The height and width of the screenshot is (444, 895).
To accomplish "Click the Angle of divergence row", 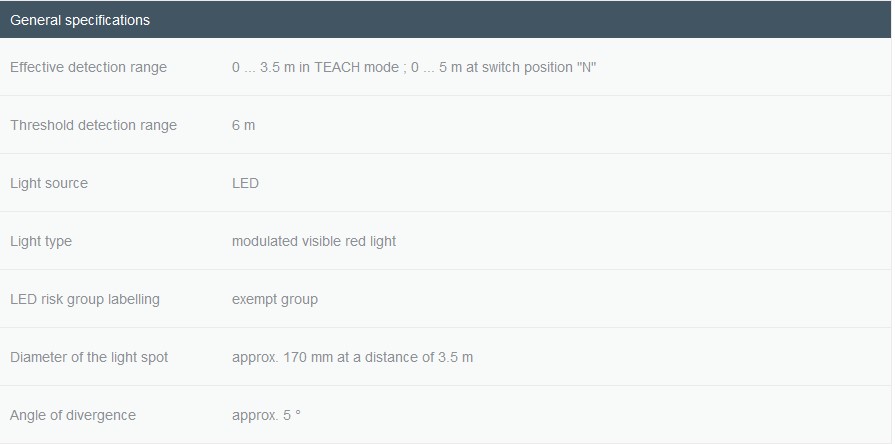I will pyautogui.click(x=445, y=415).
